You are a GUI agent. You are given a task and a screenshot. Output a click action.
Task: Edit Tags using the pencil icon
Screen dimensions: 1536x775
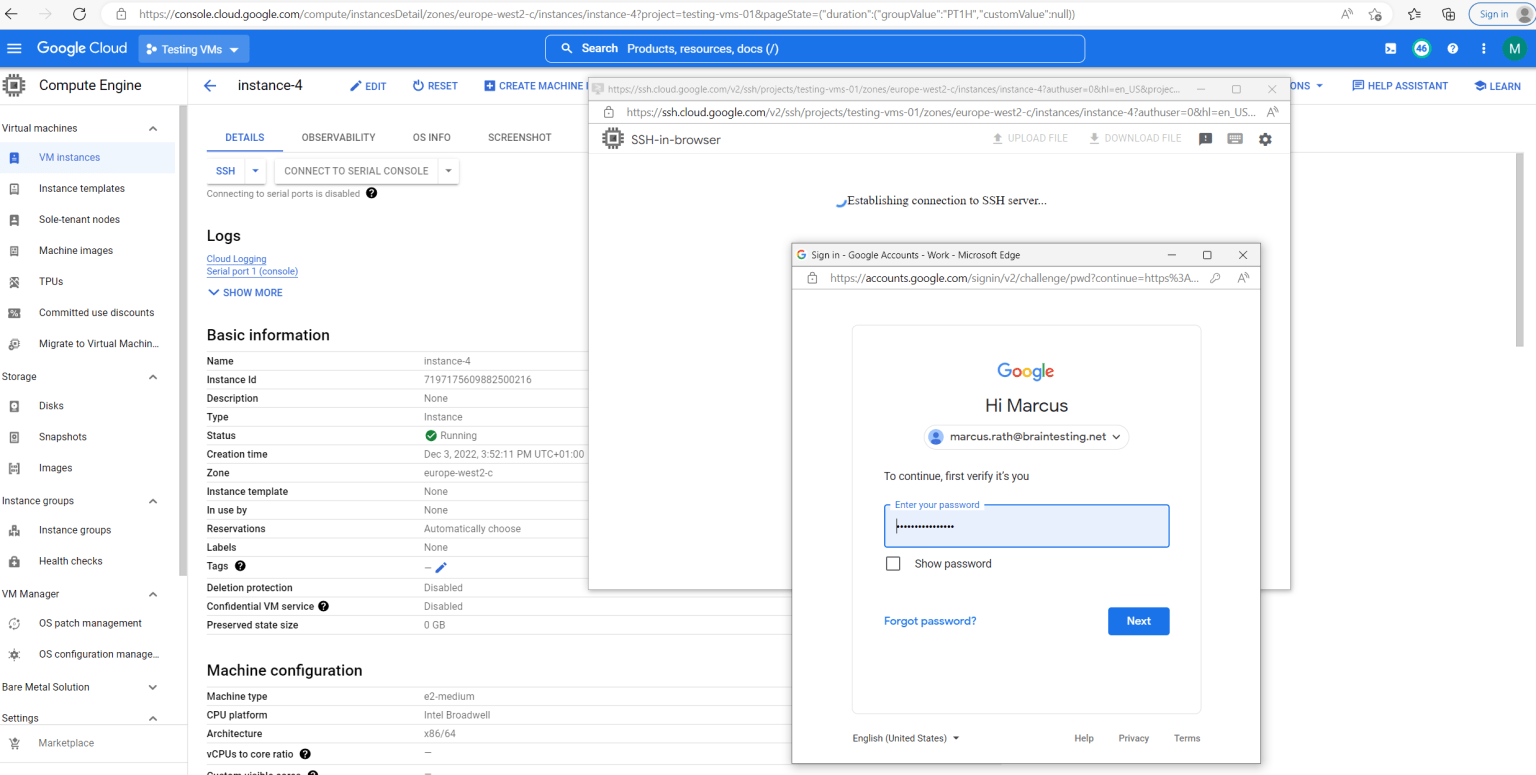[442, 566]
